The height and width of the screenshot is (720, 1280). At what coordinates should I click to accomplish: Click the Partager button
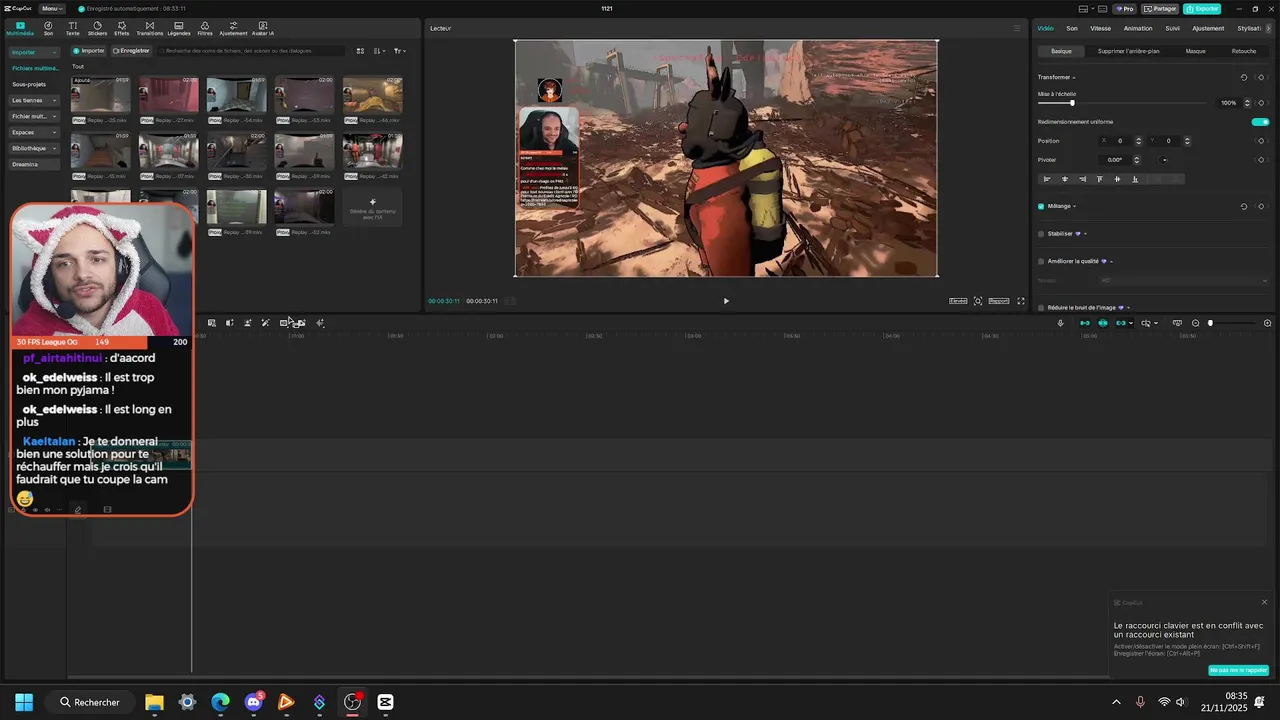[x=1160, y=8]
